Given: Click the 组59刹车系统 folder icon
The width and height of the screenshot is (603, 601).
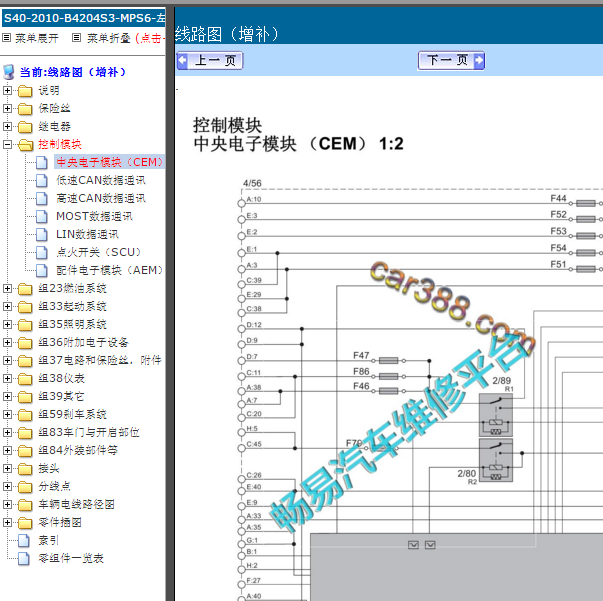Looking at the screenshot, I should [x=25, y=415].
